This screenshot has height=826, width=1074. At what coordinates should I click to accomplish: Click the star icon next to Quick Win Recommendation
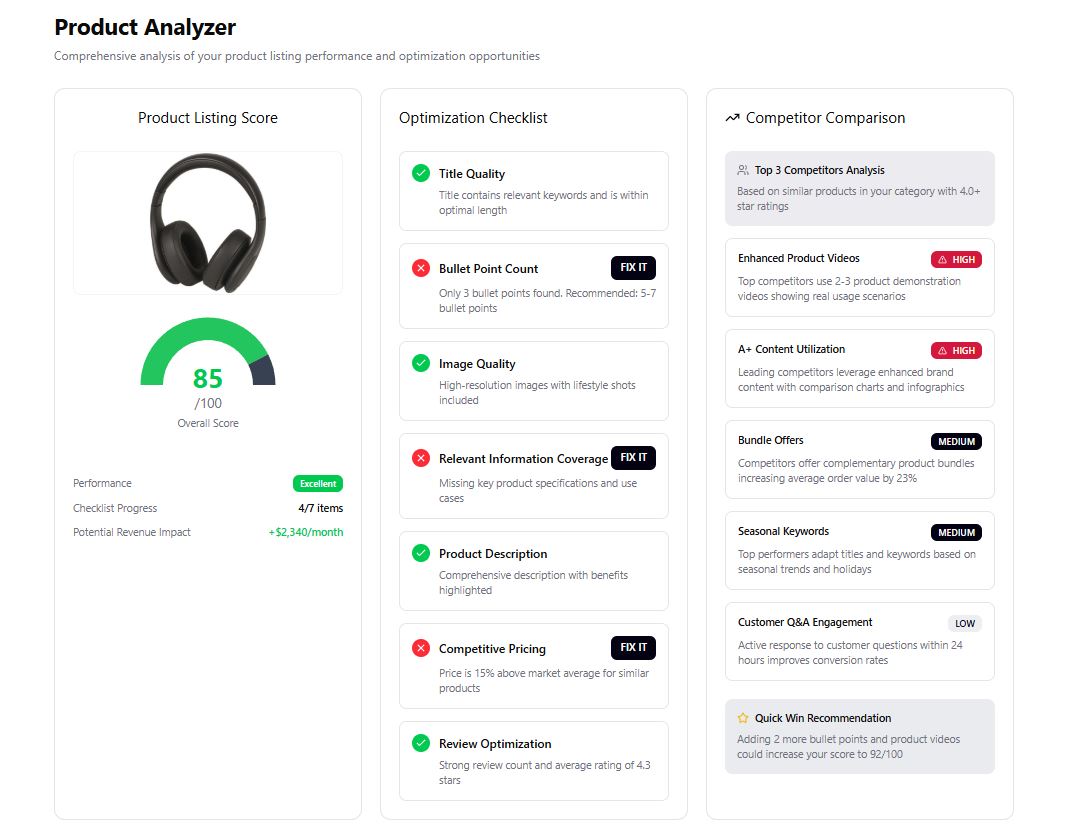coord(742,718)
